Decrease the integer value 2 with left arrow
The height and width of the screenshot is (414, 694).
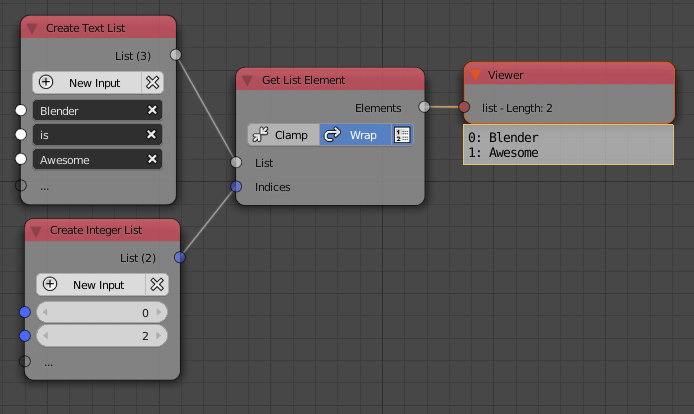tap(45, 336)
